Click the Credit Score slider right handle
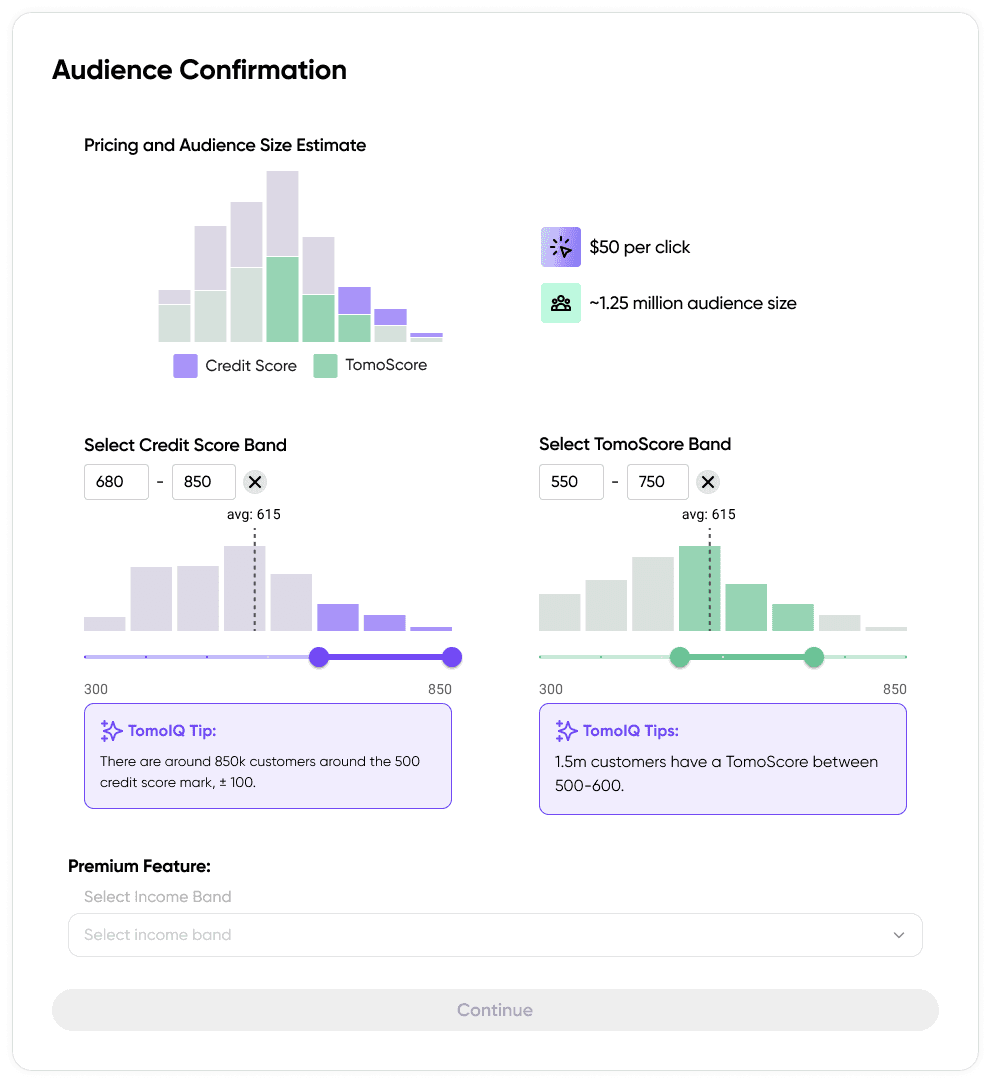Image resolution: width=991 pixels, height=1083 pixels. click(x=452, y=657)
